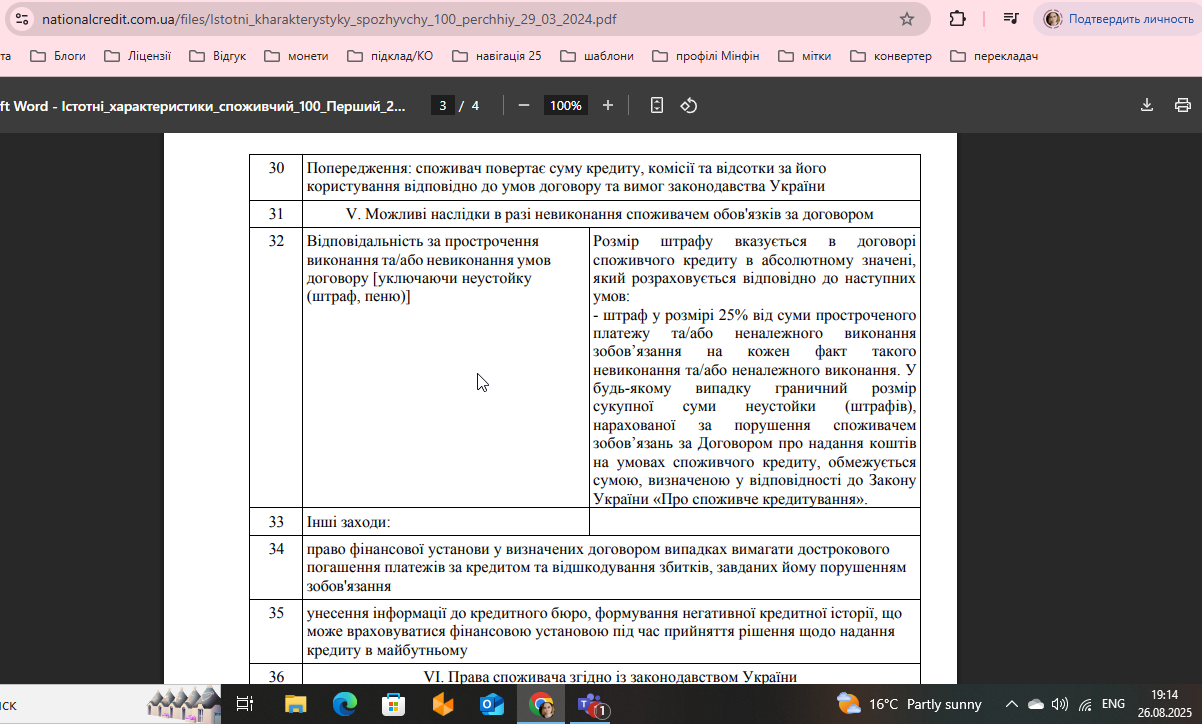Screen dimensions: 1202x724
Task: Open the монети bookmarks folder
Action: [296, 56]
